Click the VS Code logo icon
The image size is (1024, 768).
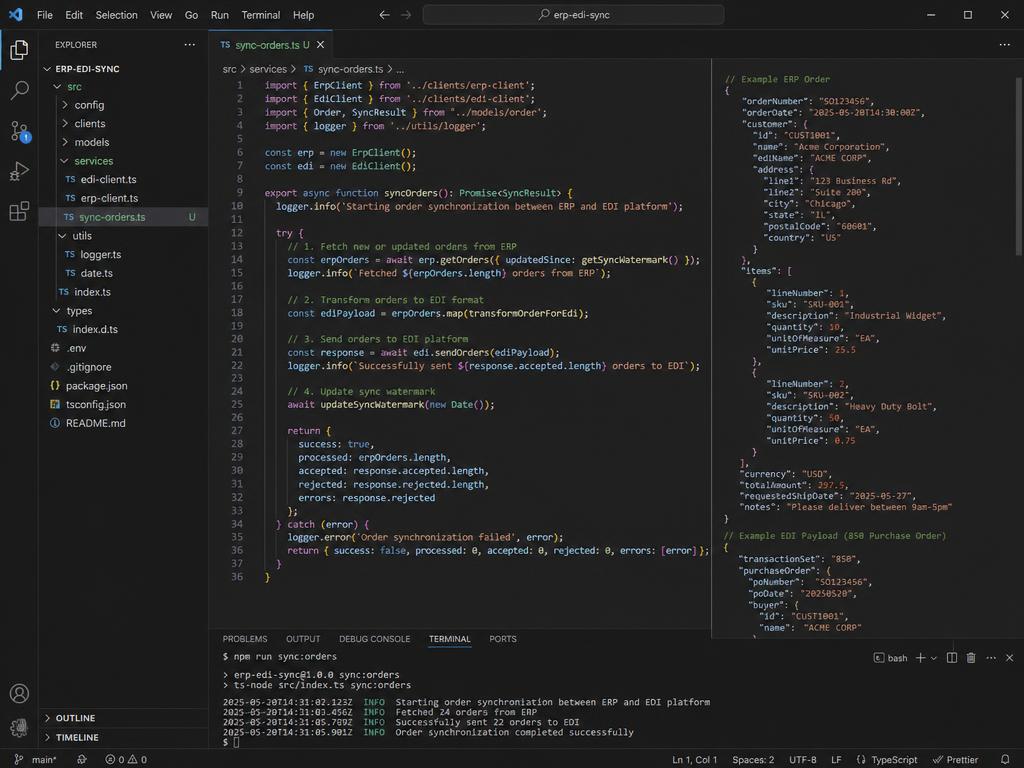click(x=15, y=14)
